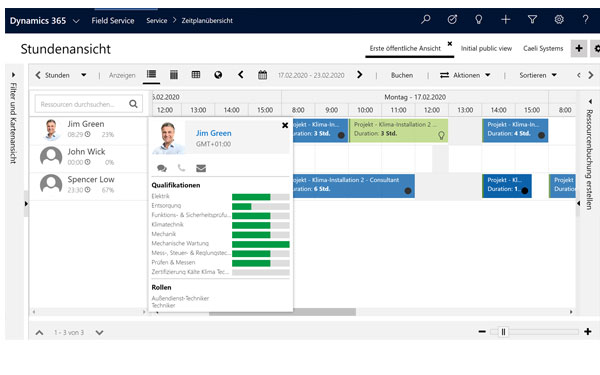Switch to the vertical schedule view icon
The image size is (600, 375).
click(174, 75)
